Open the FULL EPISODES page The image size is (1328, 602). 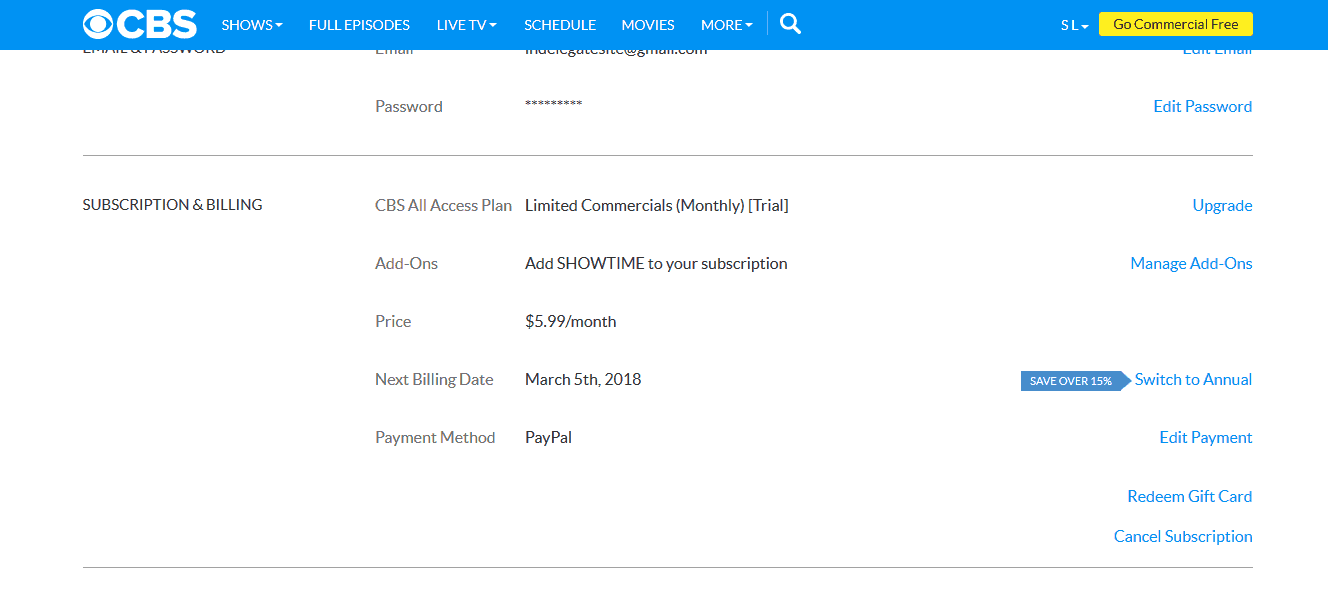(x=359, y=25)
